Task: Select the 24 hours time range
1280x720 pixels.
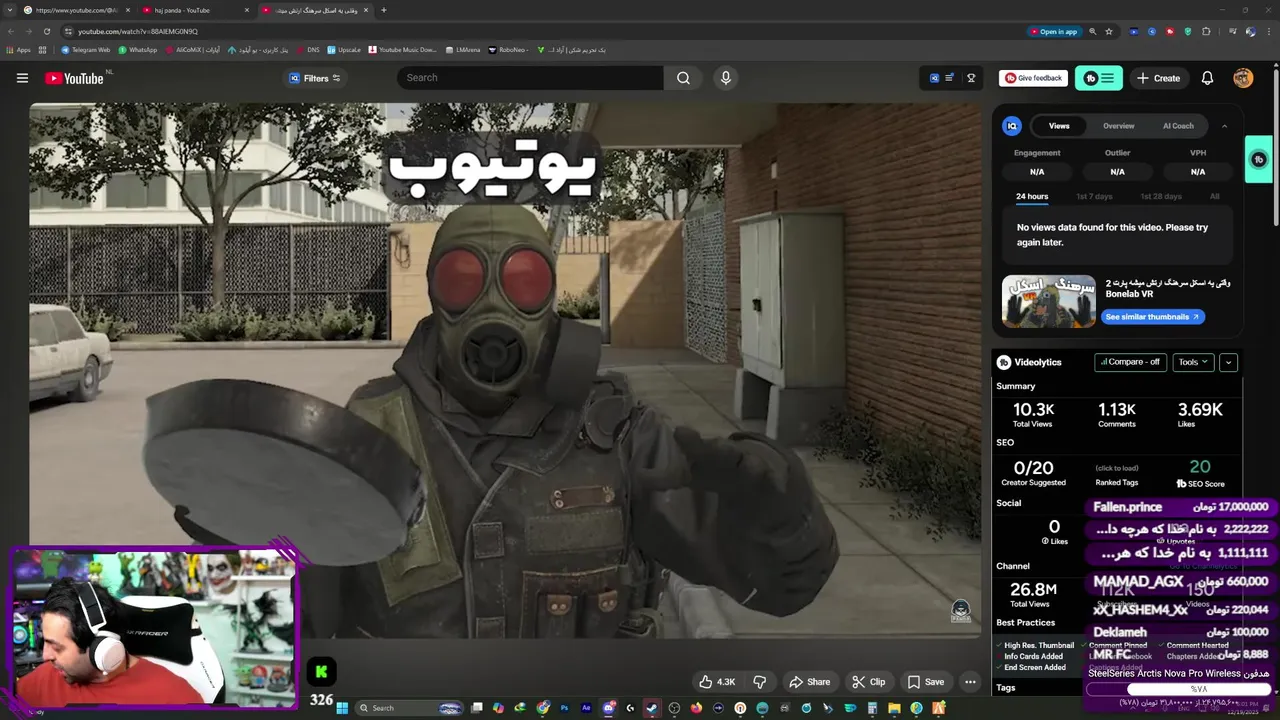Action: [1032, 197]
